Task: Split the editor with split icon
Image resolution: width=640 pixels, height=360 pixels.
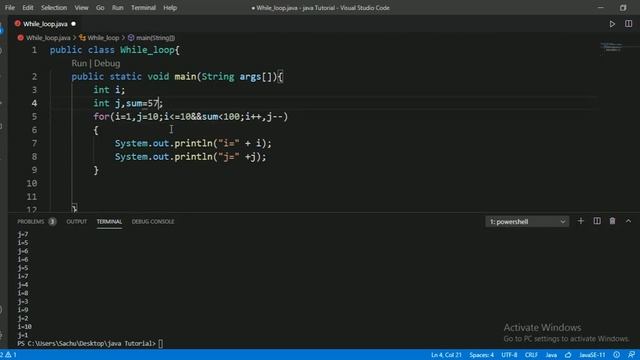Action: [x=629, y=24]
